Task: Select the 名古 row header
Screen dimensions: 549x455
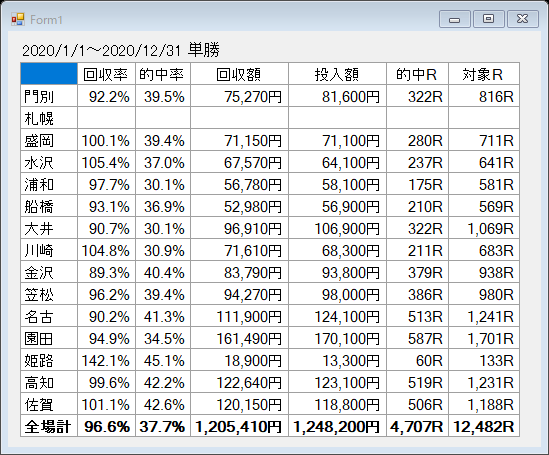Action: tap(49, 316)
